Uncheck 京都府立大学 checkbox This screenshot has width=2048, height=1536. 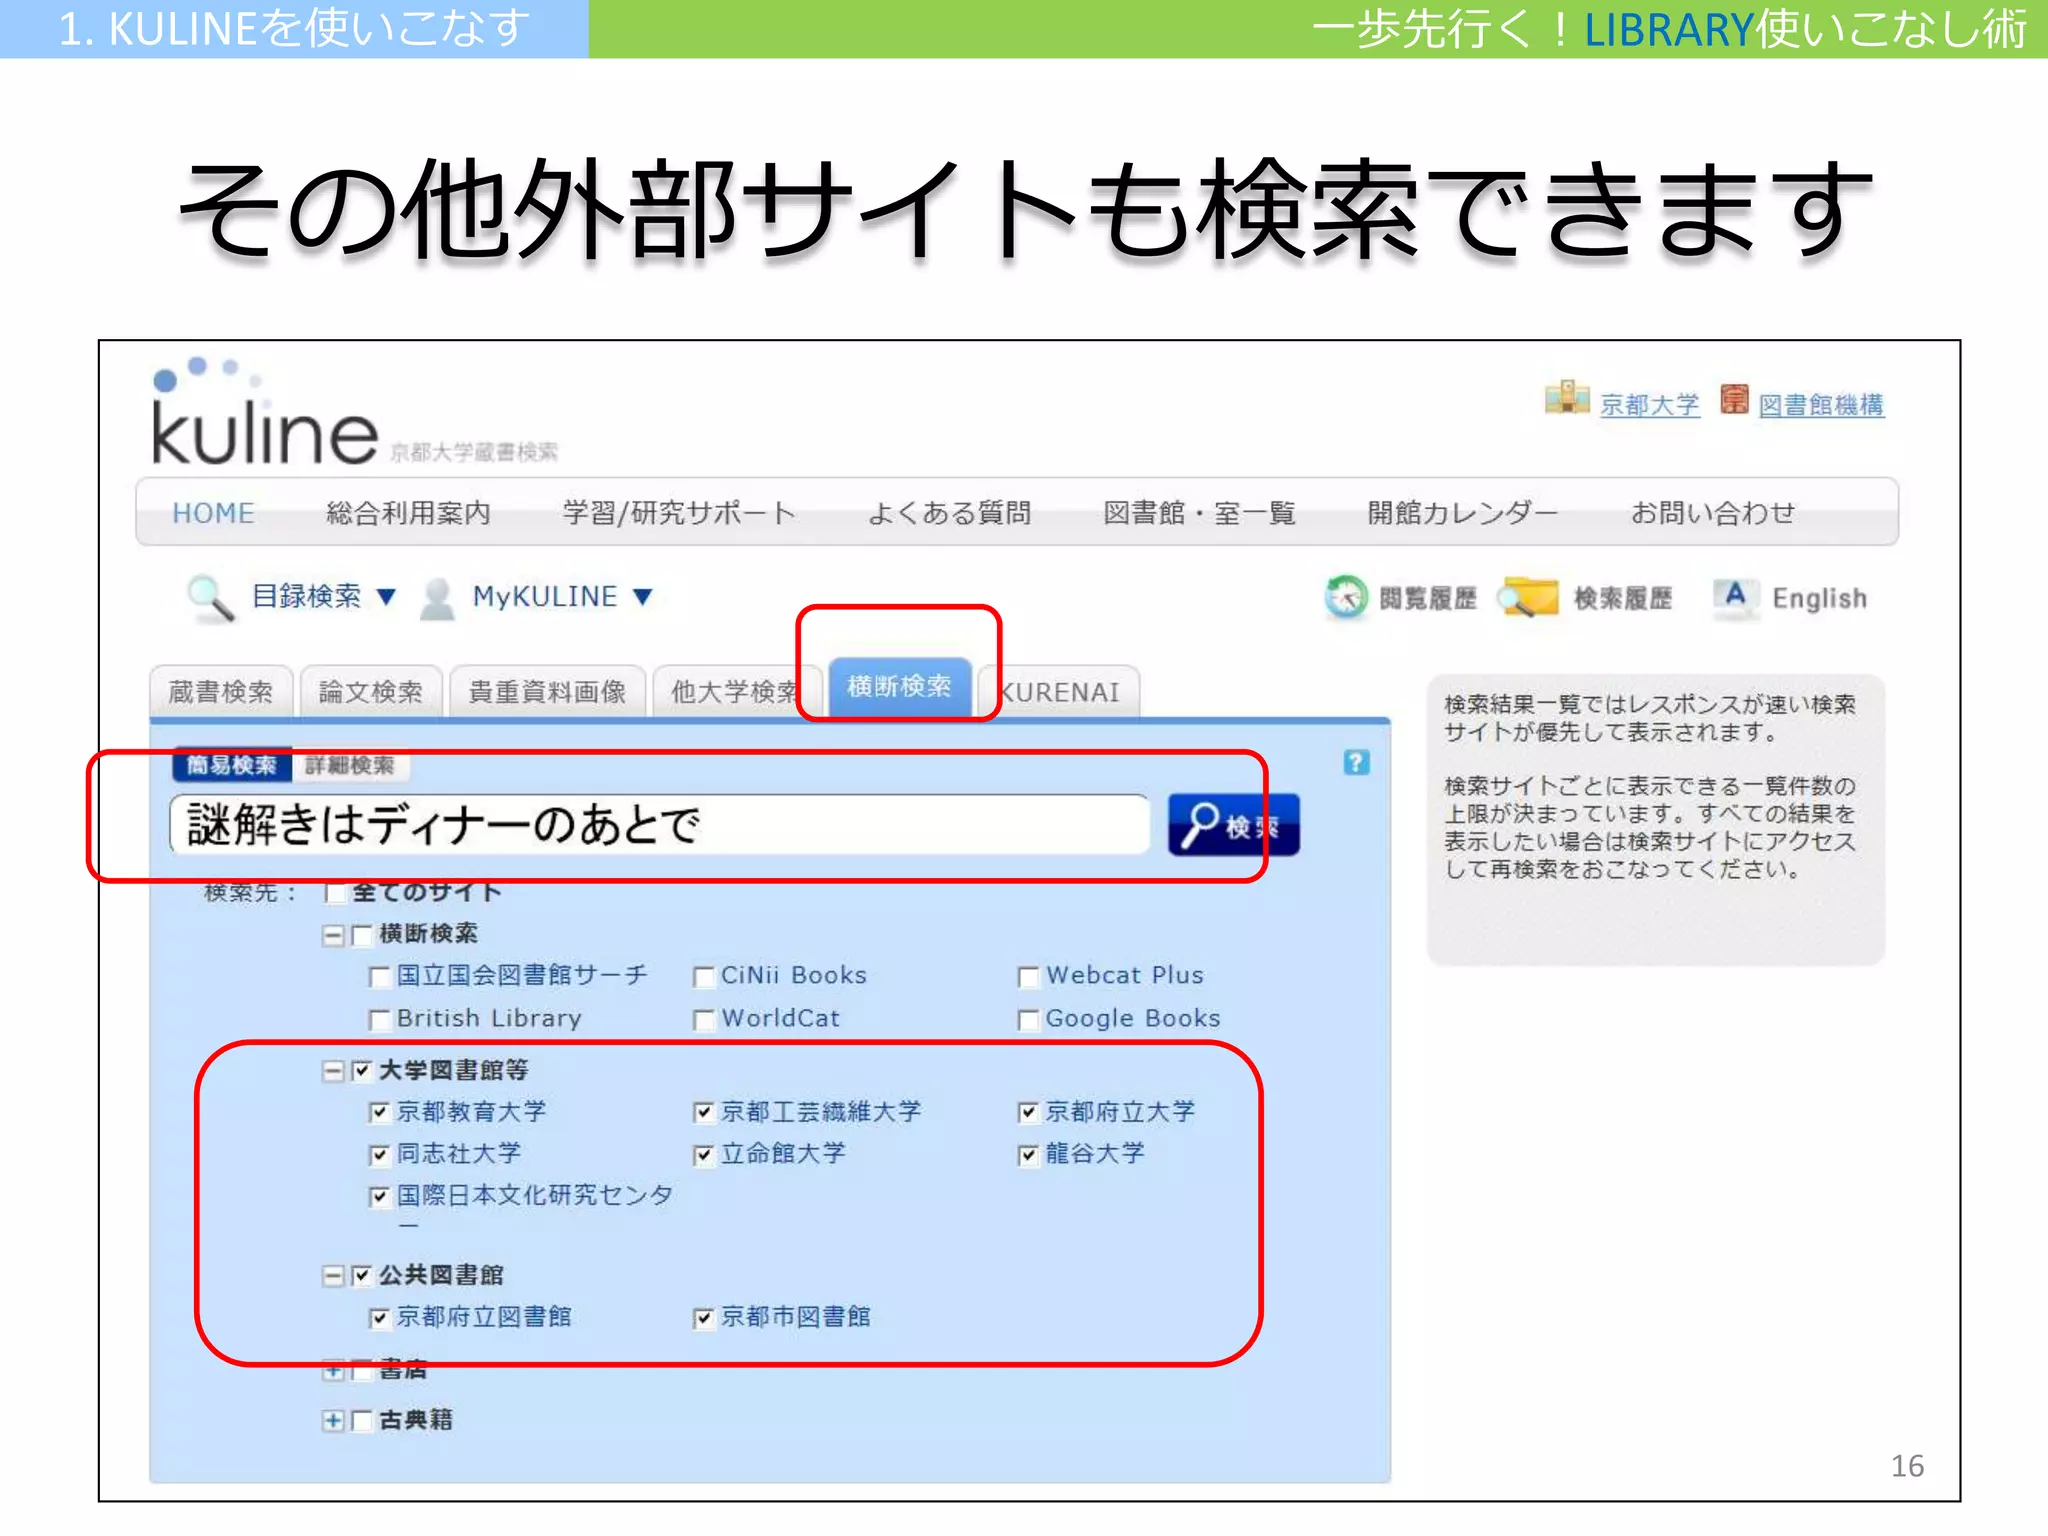tap(1028, 1113)
